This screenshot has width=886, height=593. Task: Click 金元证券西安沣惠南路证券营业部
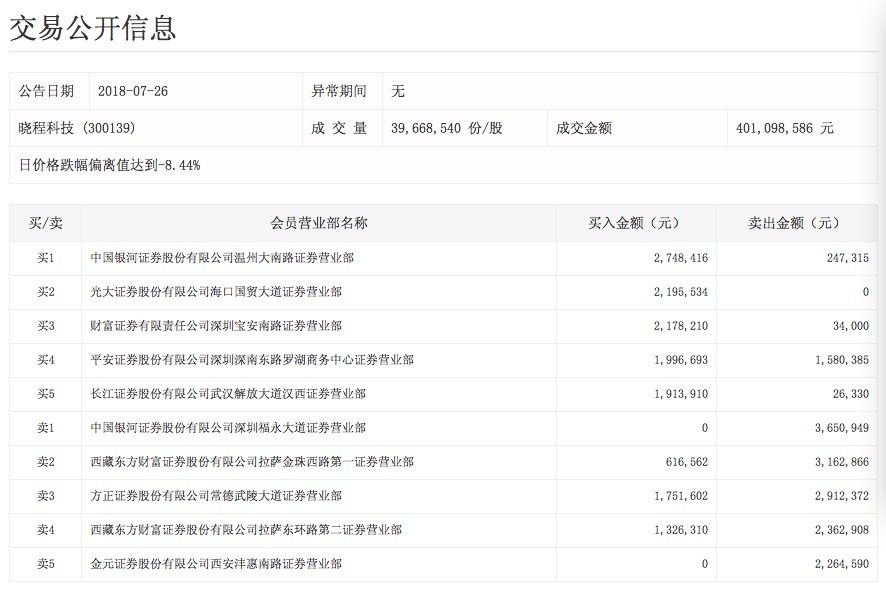coord(215,564)
